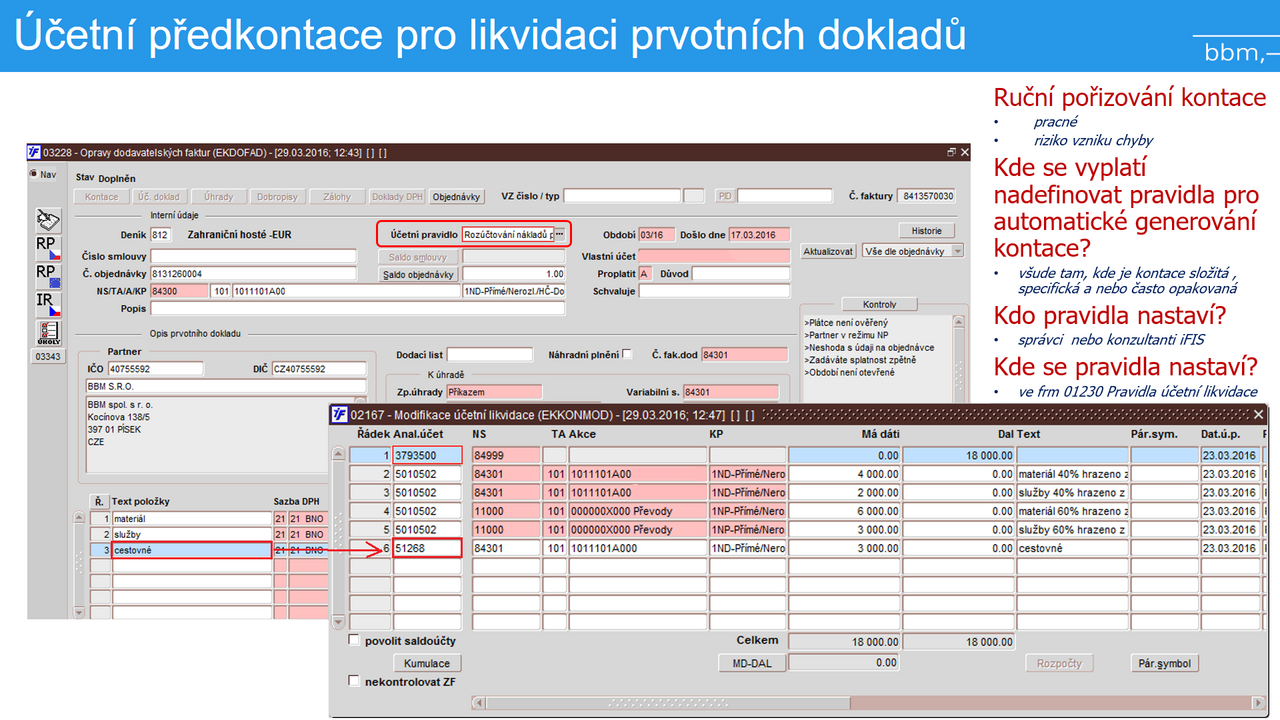The image size is (1280, 720).
Task: Click the Číslo smlouvy input field
Action: click(253, 257)
